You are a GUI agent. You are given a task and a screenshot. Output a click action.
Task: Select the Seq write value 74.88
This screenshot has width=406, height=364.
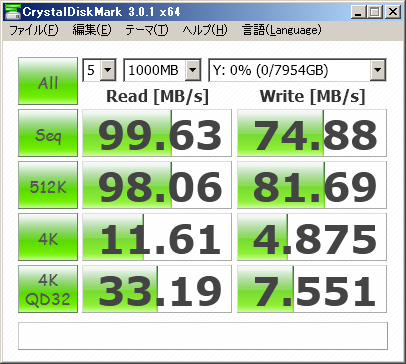click(312, 133)
